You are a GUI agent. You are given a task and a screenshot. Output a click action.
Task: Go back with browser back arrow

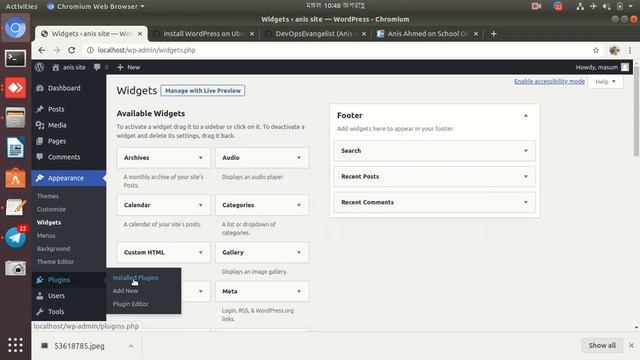pyautogui.click(x=42, y=50)
